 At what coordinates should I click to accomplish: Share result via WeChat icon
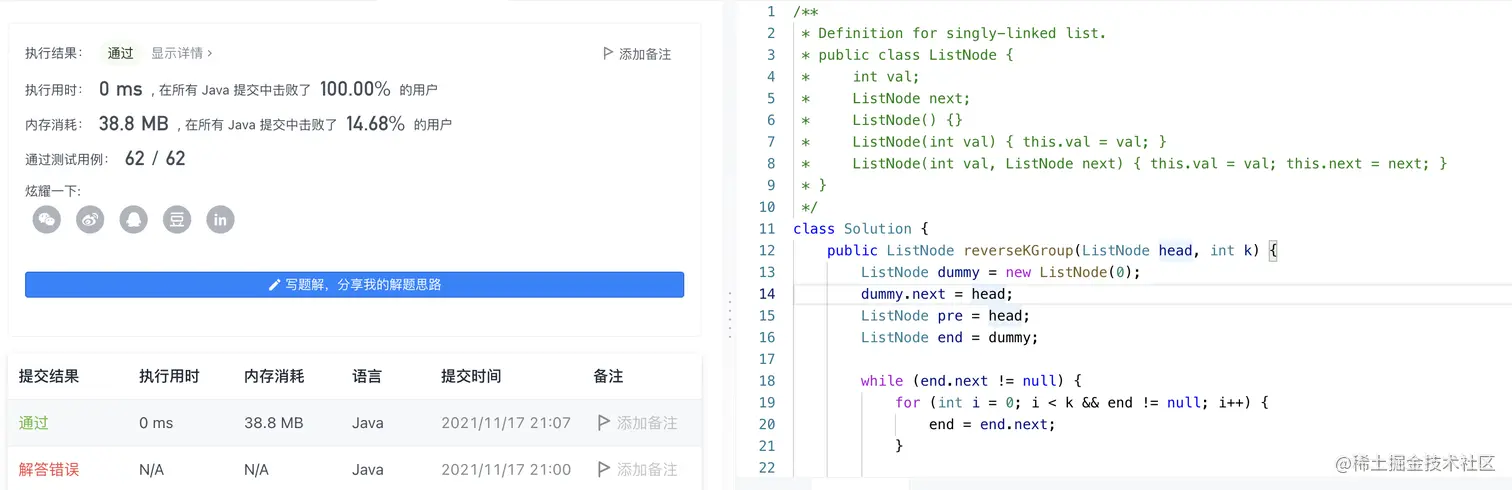click(47, 219)
